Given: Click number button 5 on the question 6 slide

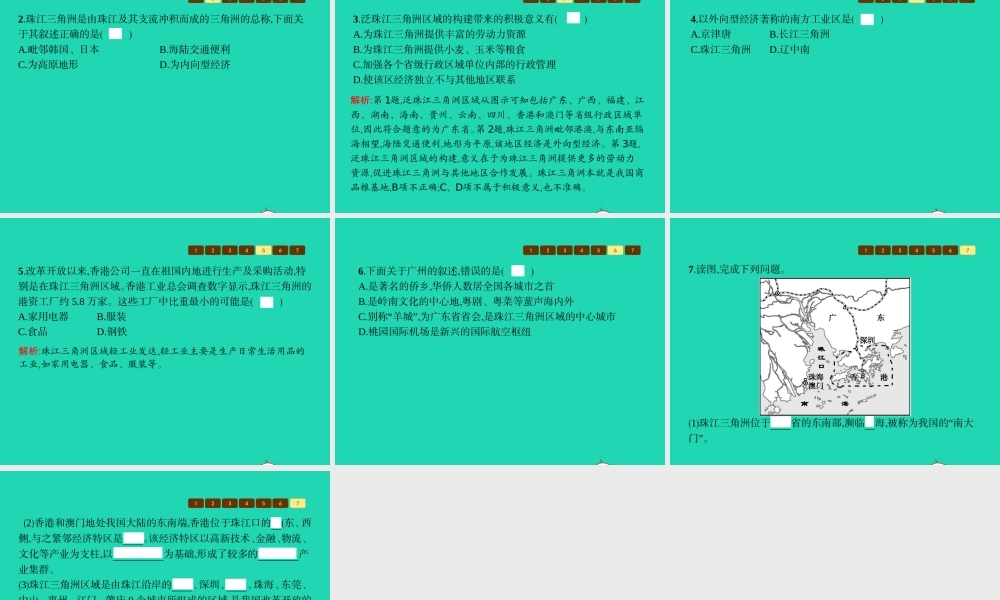Looking at the screenshot, I should coord(598,251).
